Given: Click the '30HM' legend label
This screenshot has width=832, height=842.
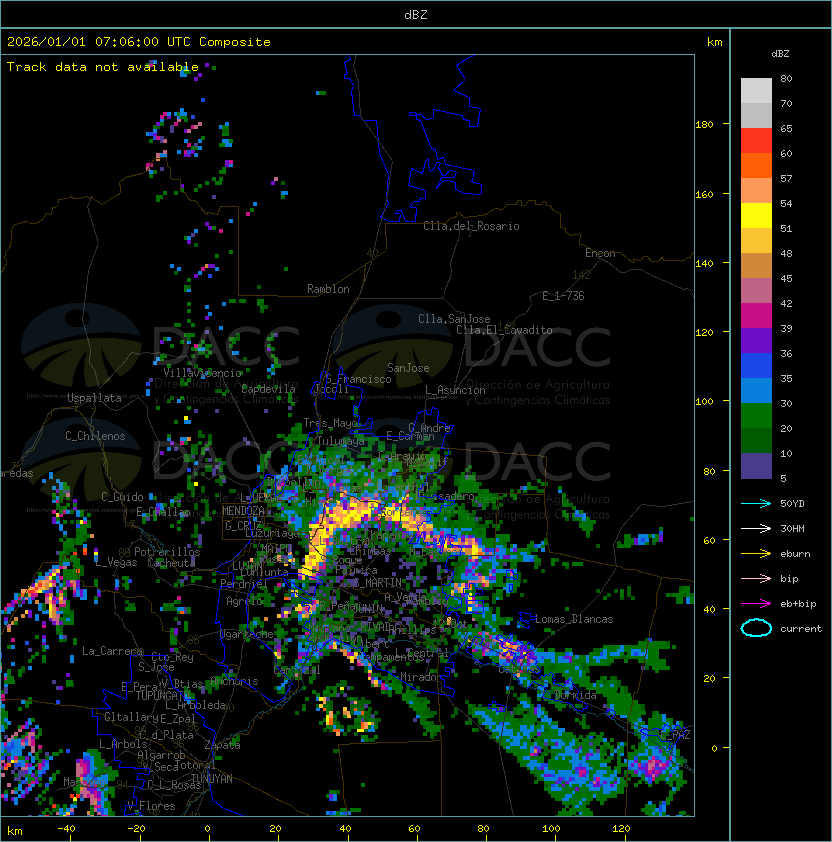Looking at the screenshot, I should (x=792, y=528).
